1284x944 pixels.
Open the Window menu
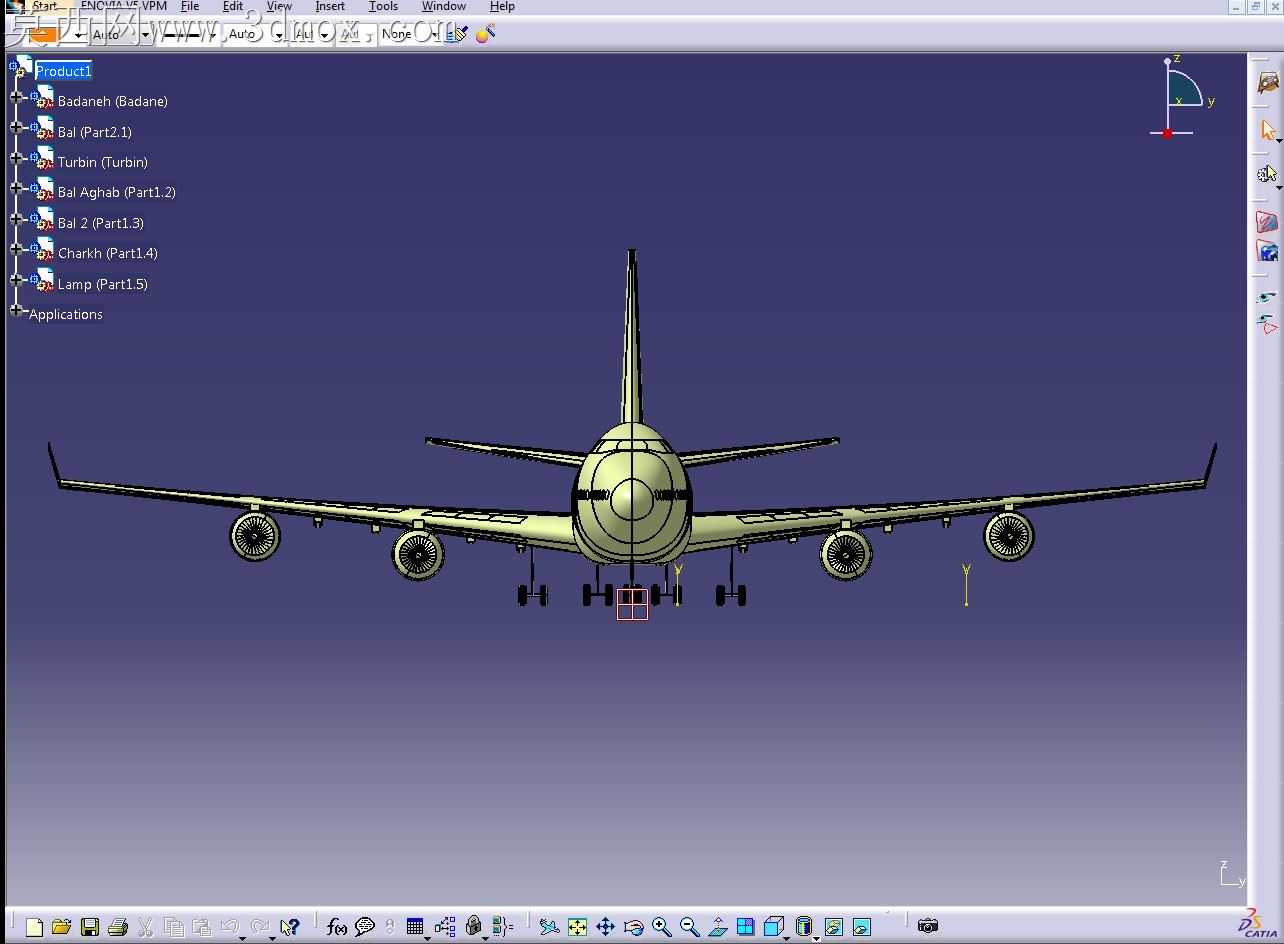click(x=443, y=6)
